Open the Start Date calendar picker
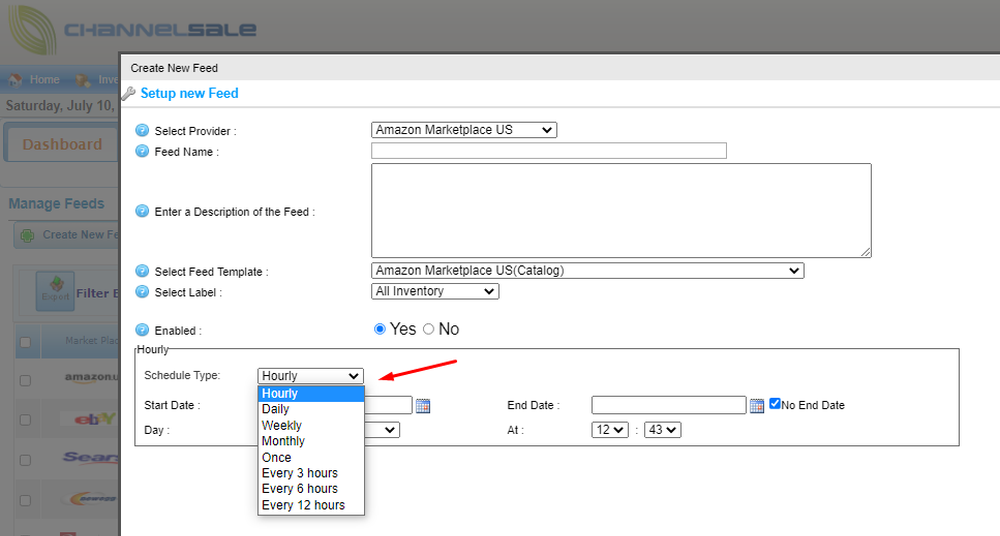Viewport: 1000px width, 536px height. 423,405
